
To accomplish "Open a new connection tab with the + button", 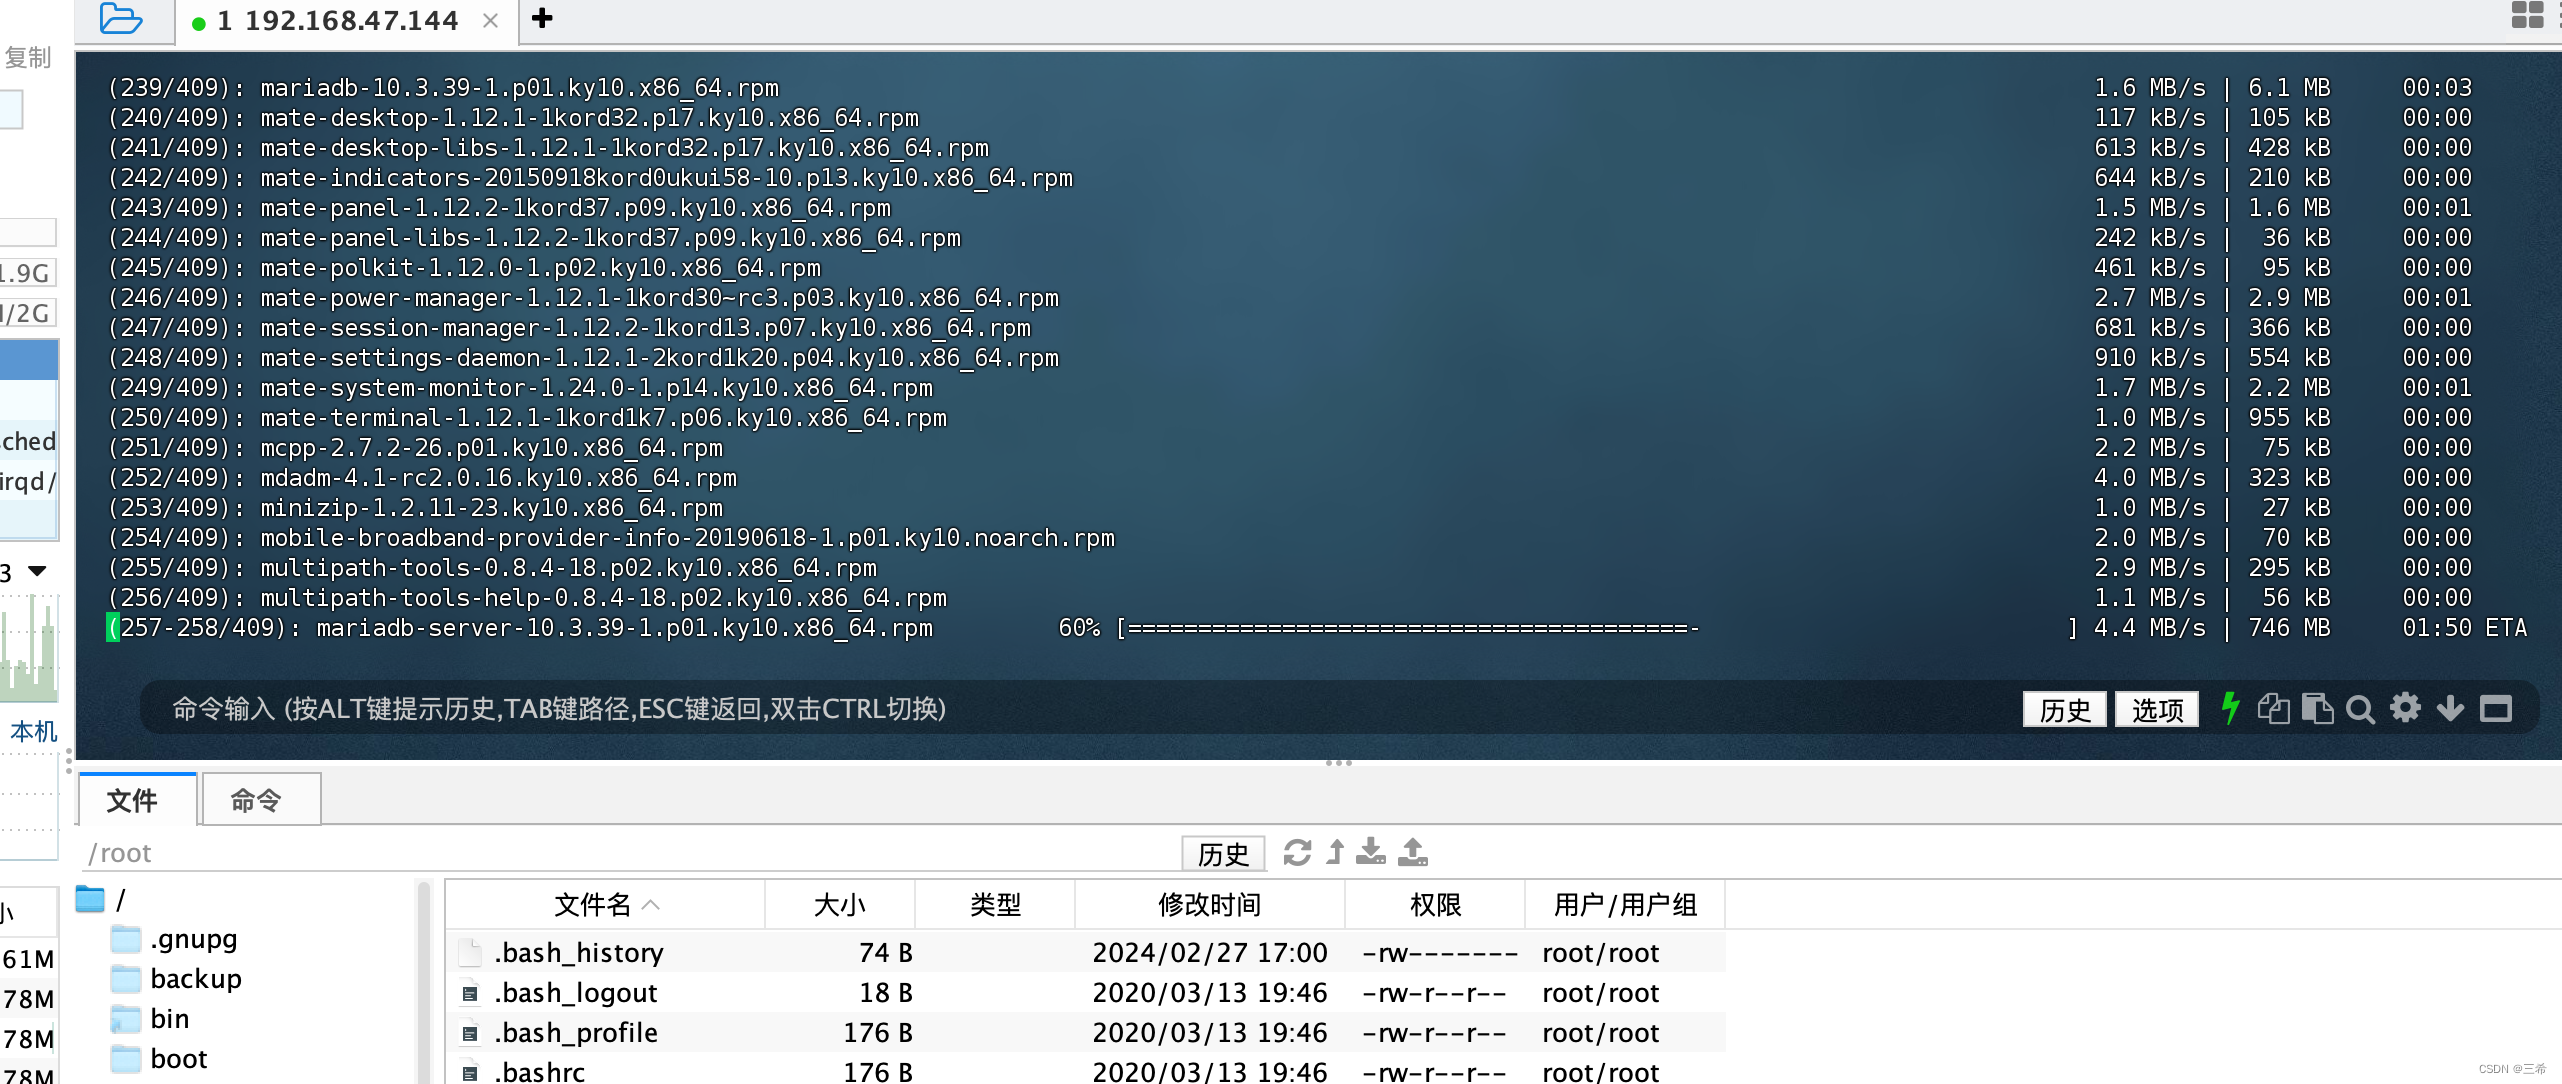I will pos(542,19).
